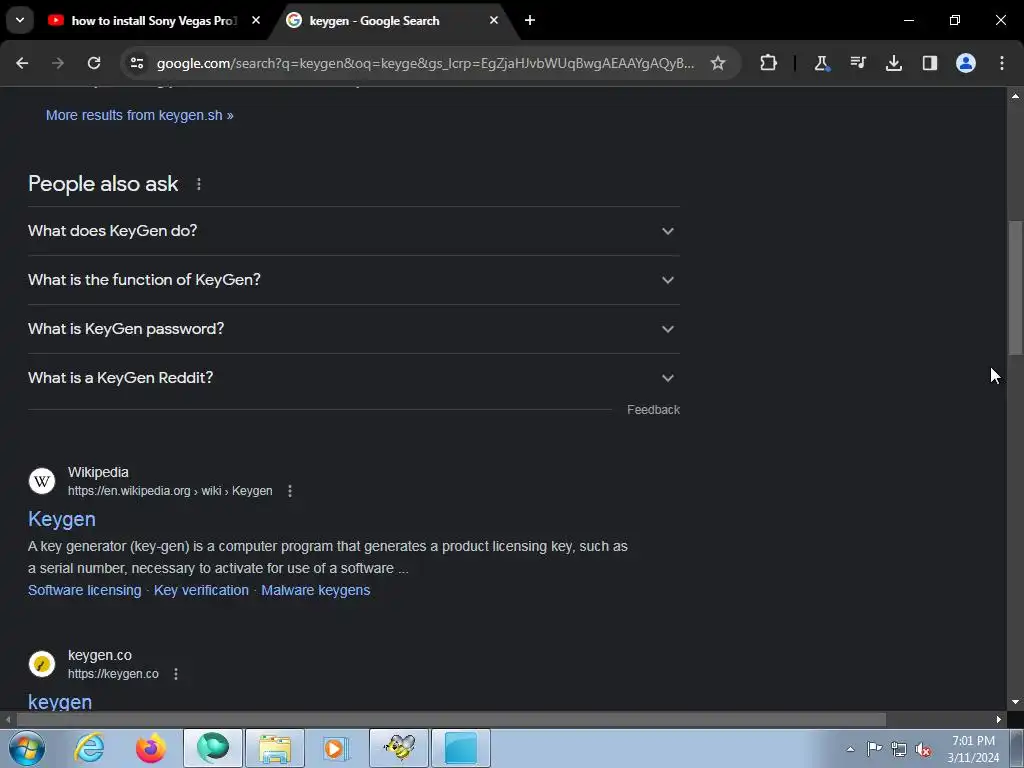Expand "What does KeyGen do?" question
This screenshot has height=768, width=1024.
point(353,231)
